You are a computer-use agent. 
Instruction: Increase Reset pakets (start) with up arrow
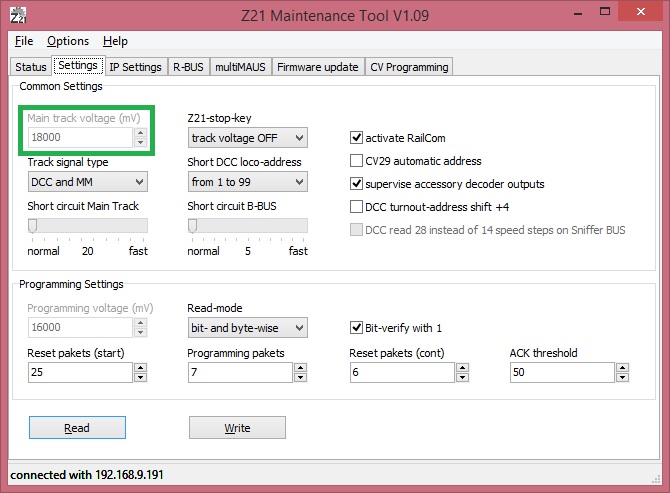(x=141, y=367)
